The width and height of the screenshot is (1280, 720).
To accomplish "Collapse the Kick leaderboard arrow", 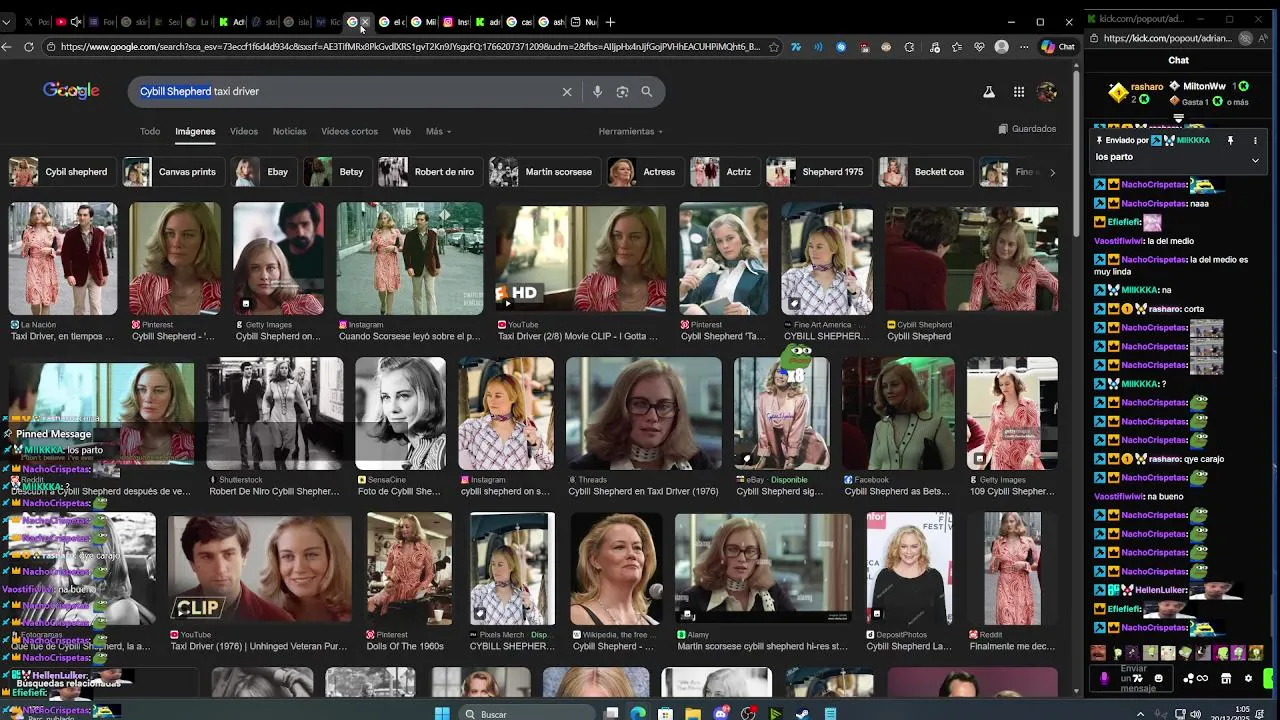I will point(1178,119).
